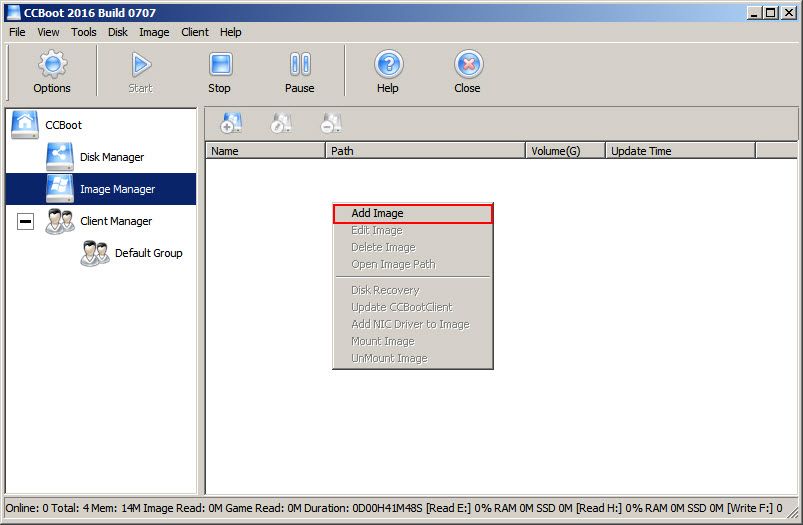The height and width of the screenshot is (525, 803).
Task: Open the View menu
Action: (x=48, y=32)
